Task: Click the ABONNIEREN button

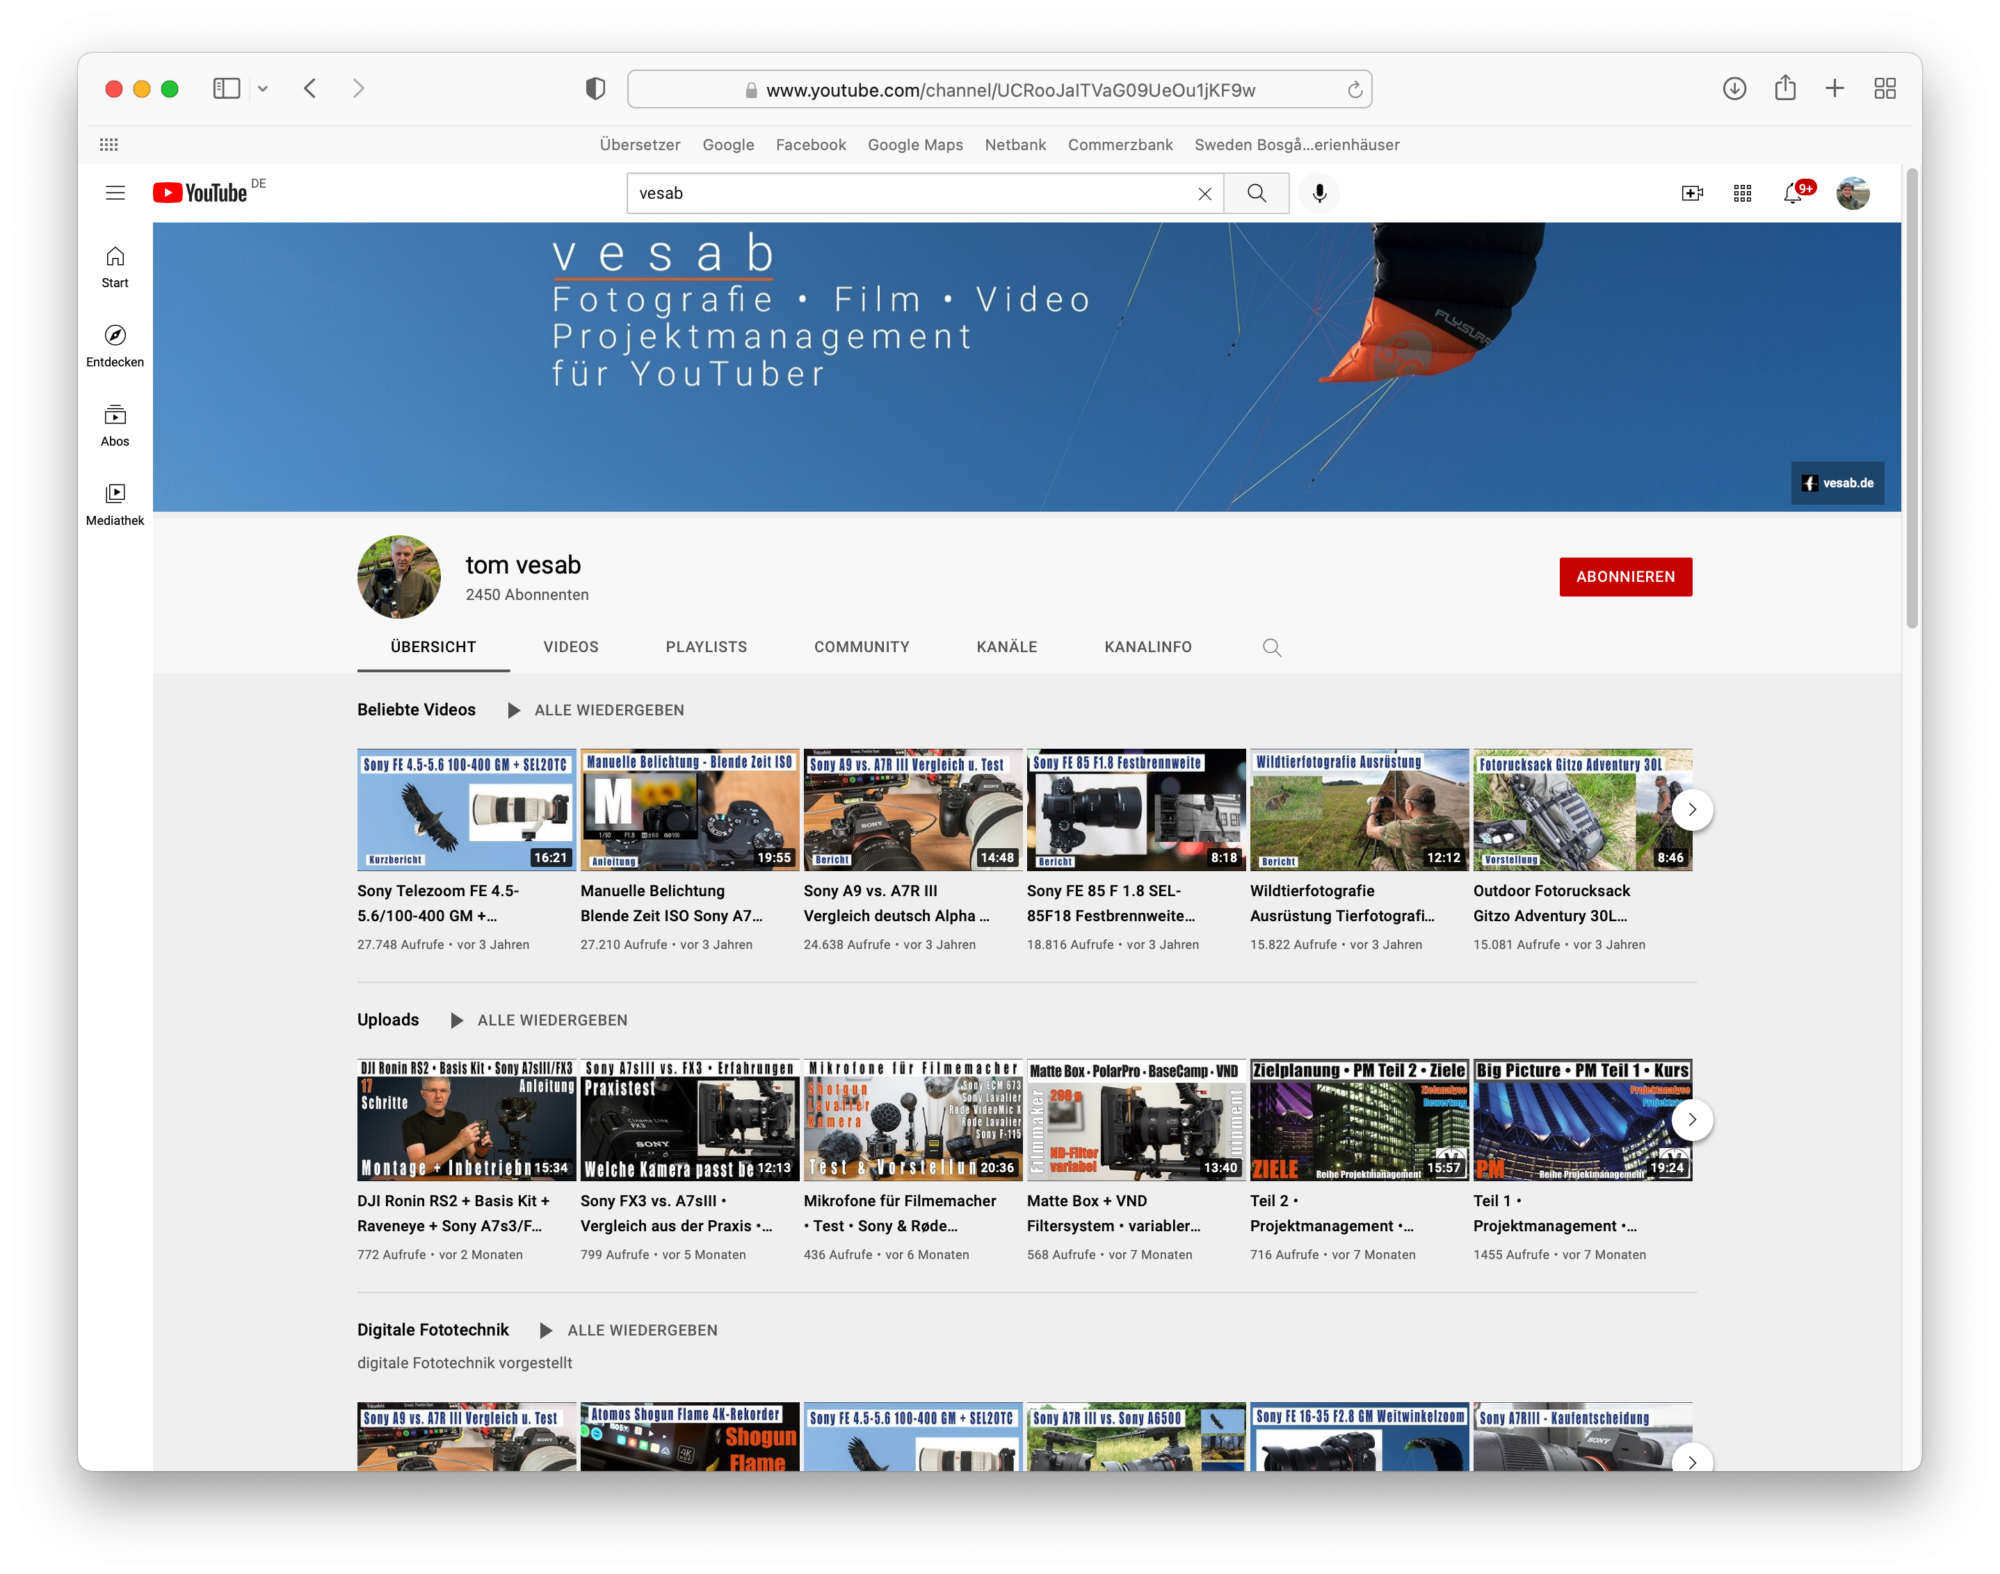Action: [1625, 577]
